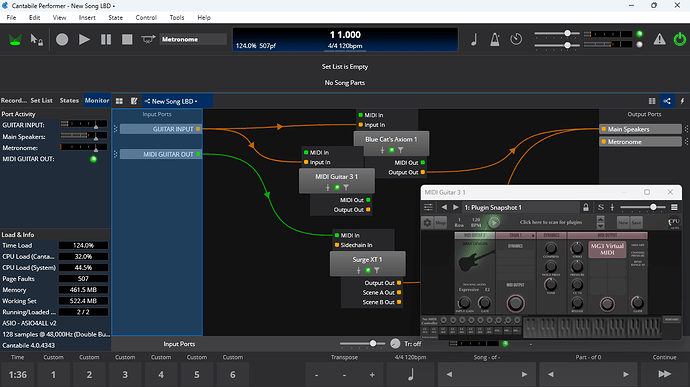Screen dimensions: 690x387
Task: Open the Tools menu
Action: [177, 18]
